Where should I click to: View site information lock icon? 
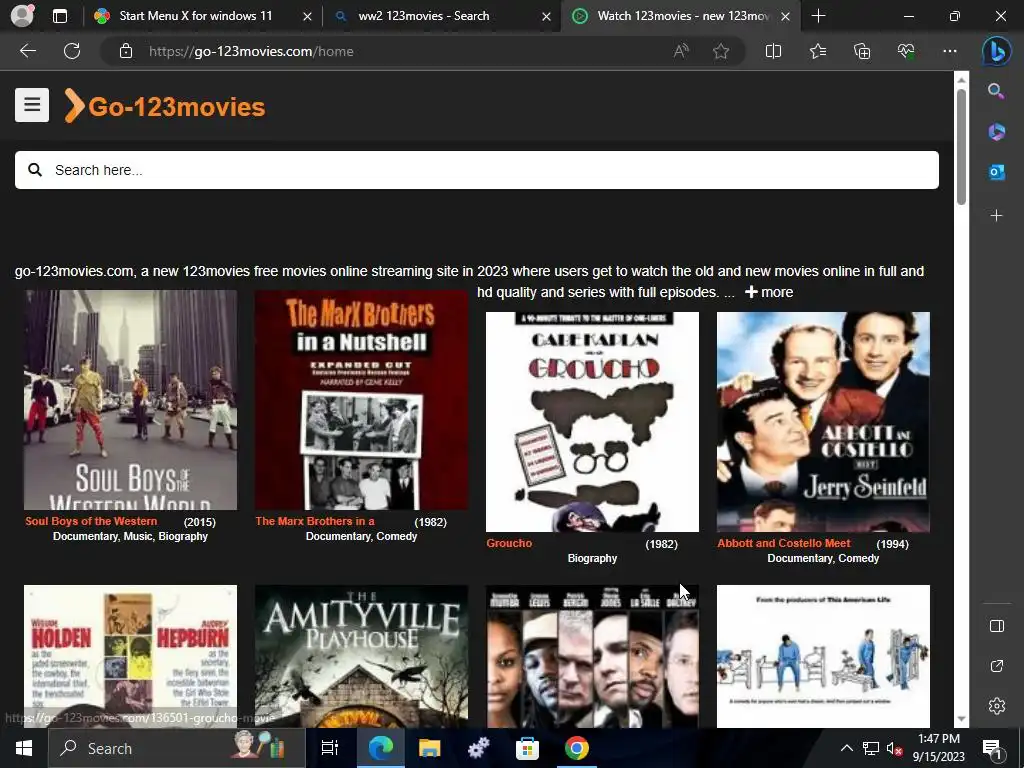click(x=126, y=51)
